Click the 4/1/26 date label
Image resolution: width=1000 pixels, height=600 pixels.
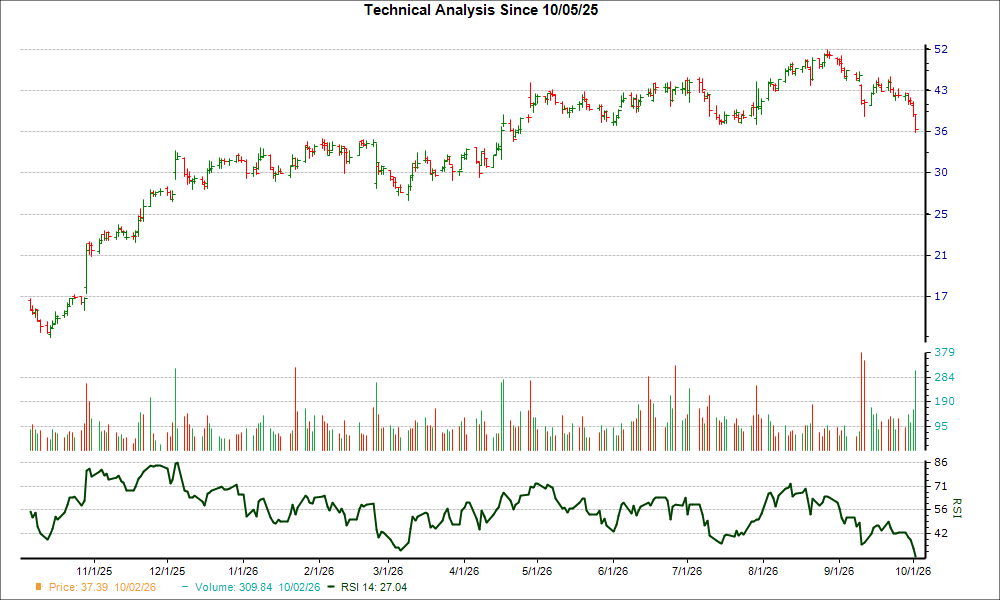tap(464, 571)
